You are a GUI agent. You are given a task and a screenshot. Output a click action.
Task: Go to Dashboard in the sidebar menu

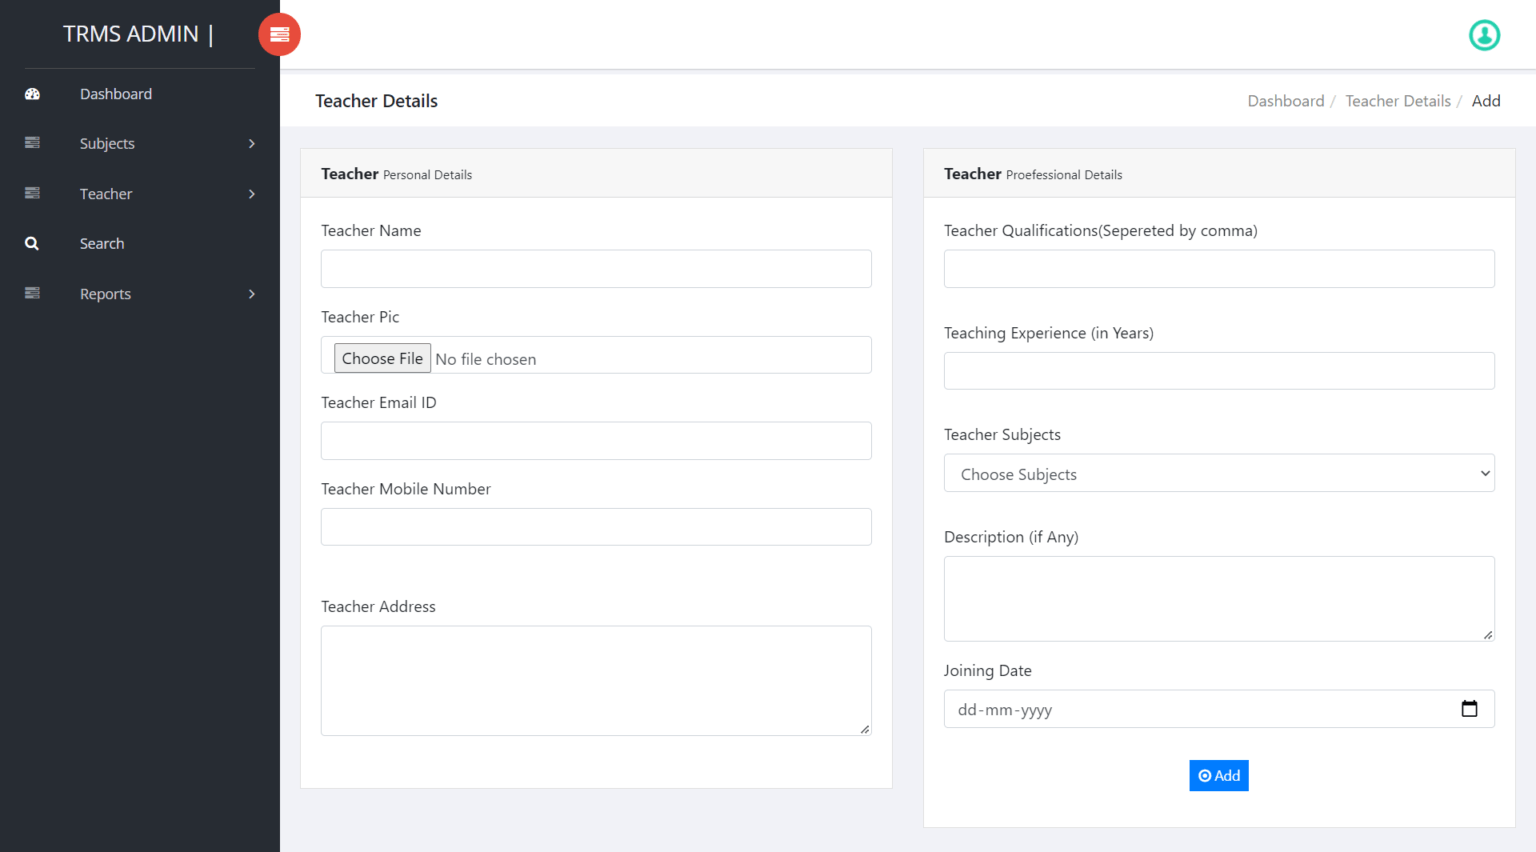[x=116, y=94]
